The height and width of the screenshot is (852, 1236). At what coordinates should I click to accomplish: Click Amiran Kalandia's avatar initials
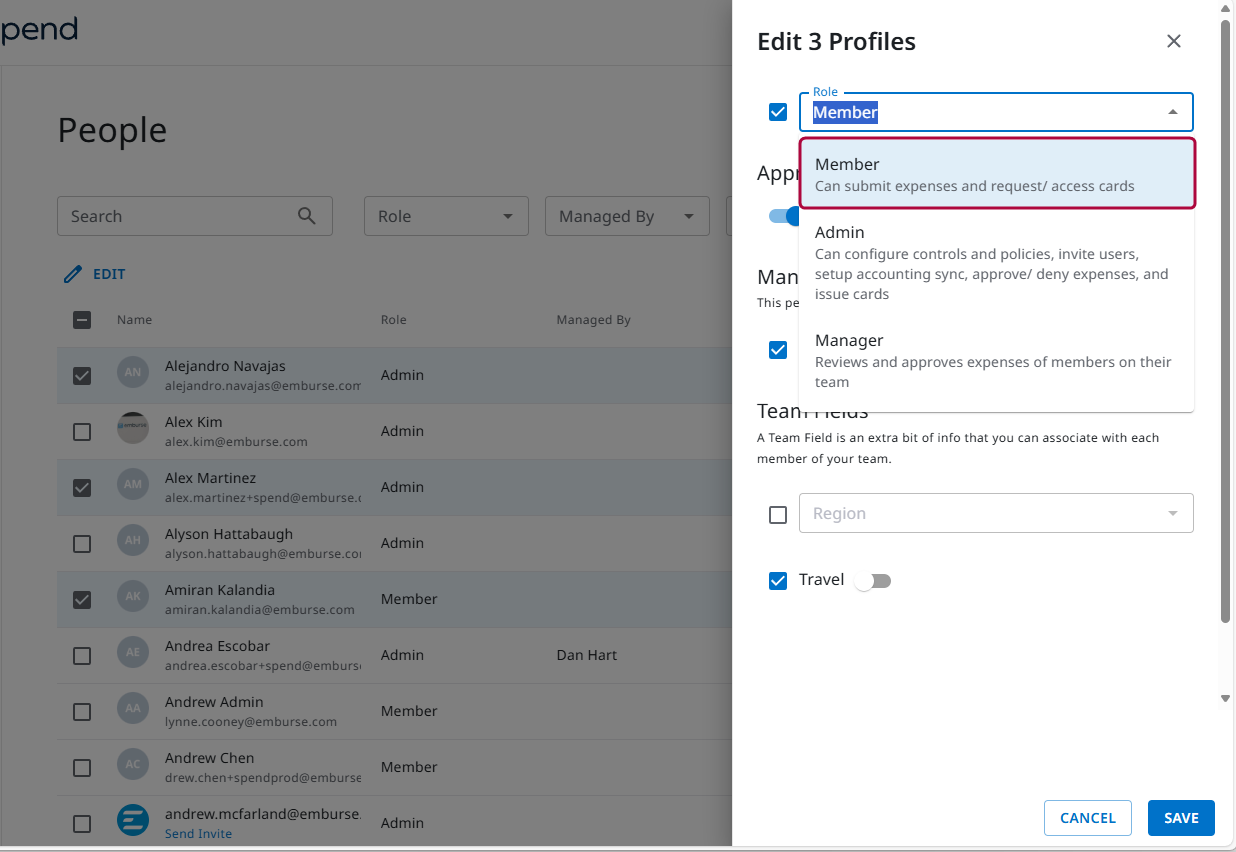point(133,597)
